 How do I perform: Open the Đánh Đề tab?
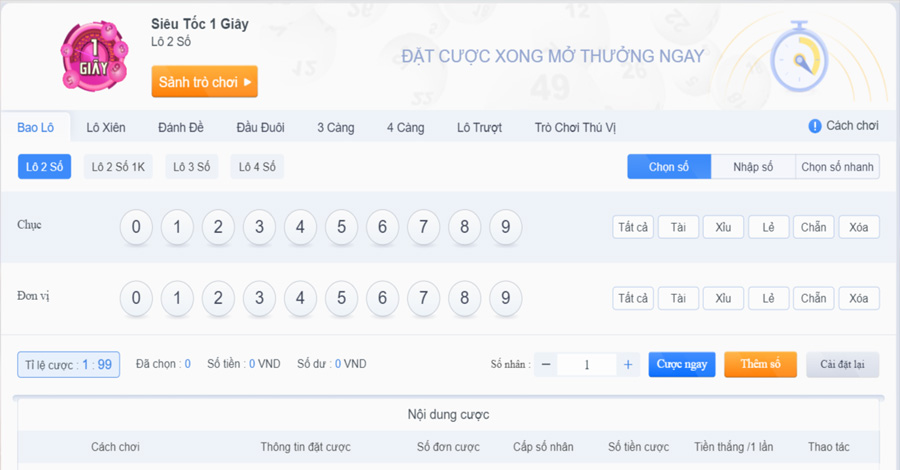(181, 127)
